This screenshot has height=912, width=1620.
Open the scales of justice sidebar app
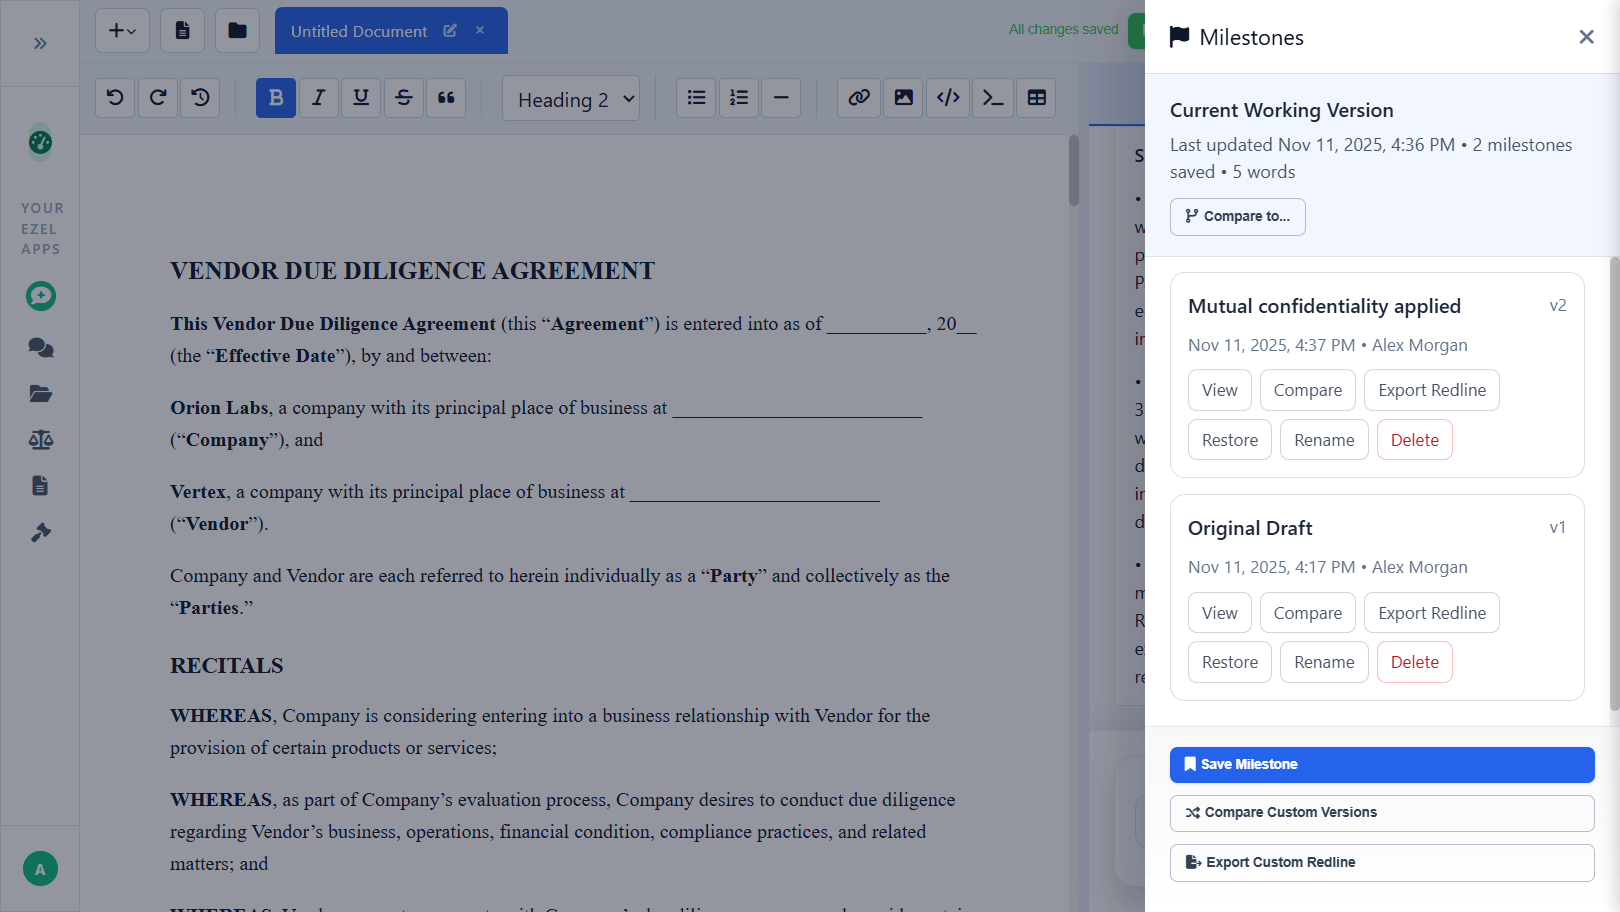pyautogui.click(x=41, y=440)
